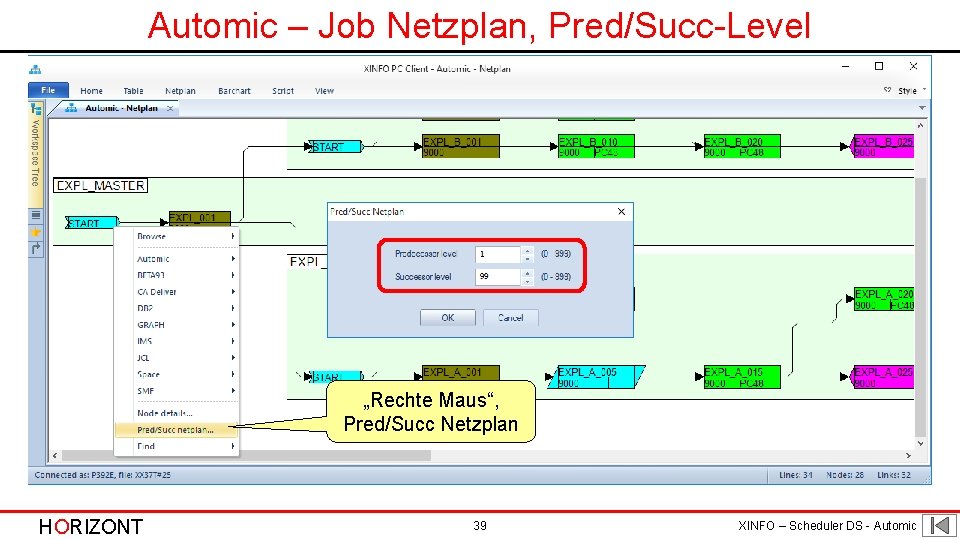Viewport: 960px width, 540px height.
Task: Choose Pred/Succ netplan... menu entry
Action: 176,430
